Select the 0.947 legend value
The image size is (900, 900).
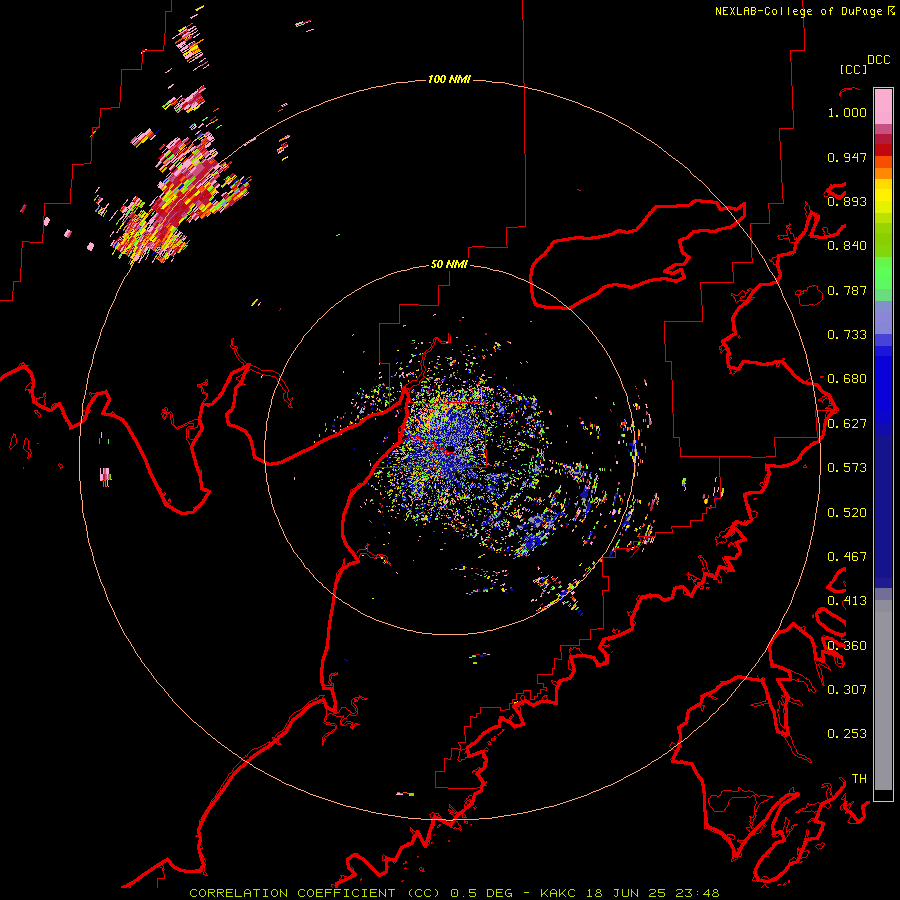pyautogui.click(x=847, y=157)
